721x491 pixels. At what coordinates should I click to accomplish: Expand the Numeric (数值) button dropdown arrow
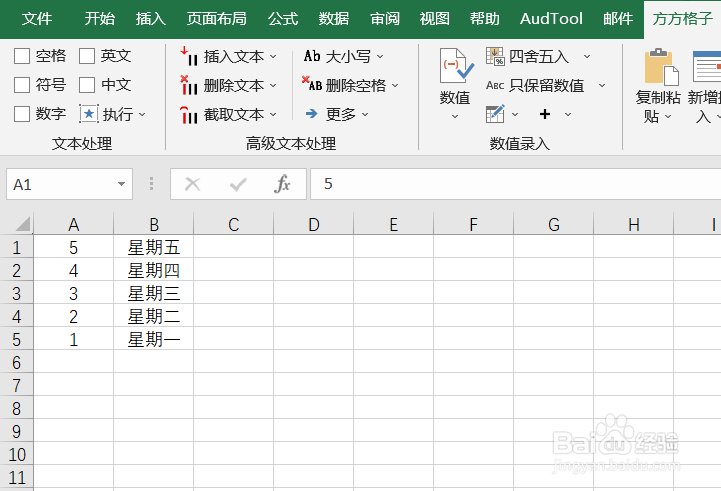coord(455,116)
